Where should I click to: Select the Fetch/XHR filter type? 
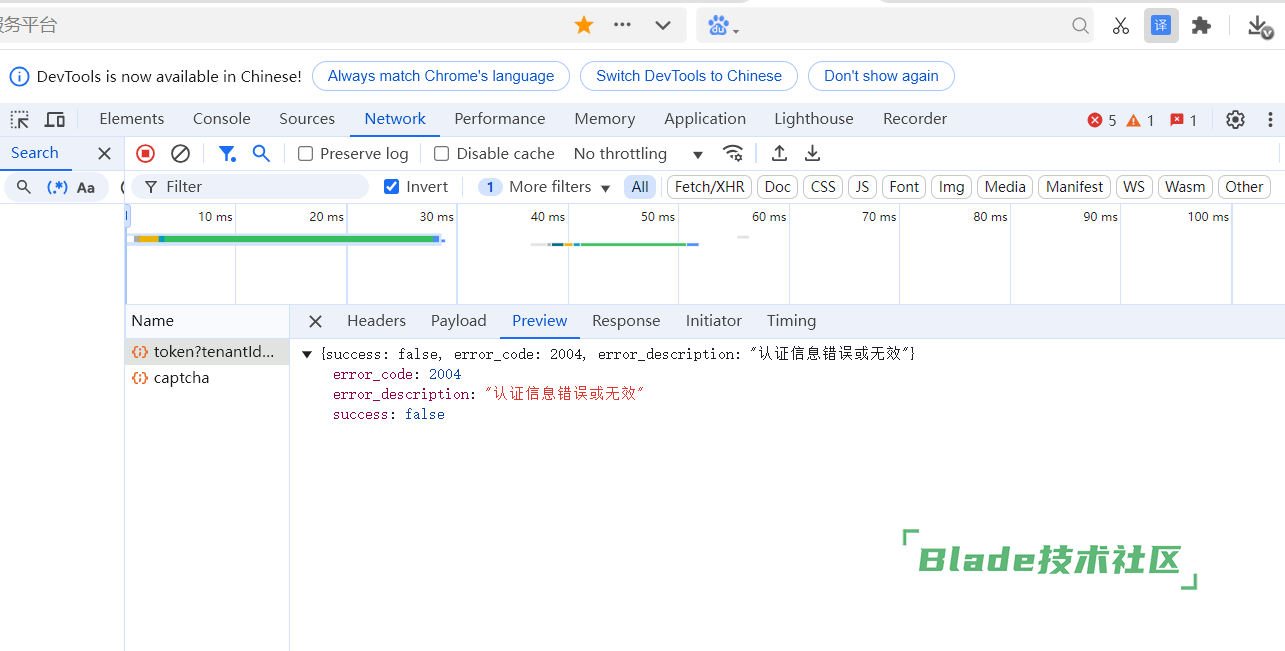click(709, 187)
